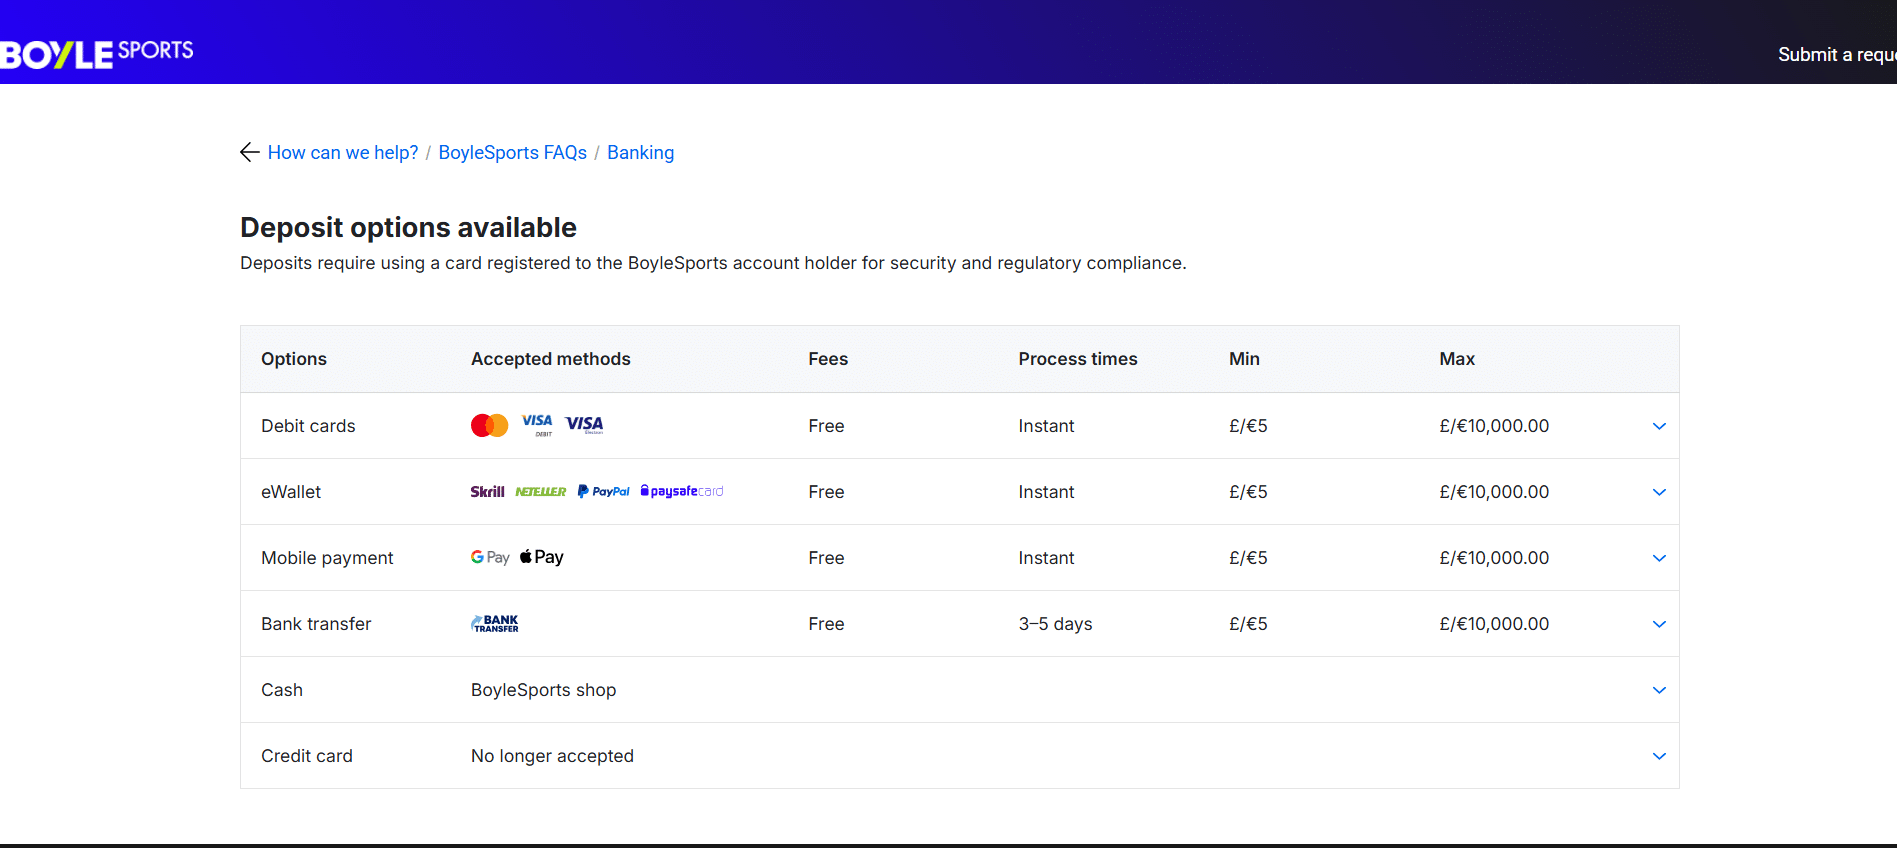The height and width of the screenshot is (848, 1897).
Task: Click the Neteller logo
Action: tap(541, 492)
